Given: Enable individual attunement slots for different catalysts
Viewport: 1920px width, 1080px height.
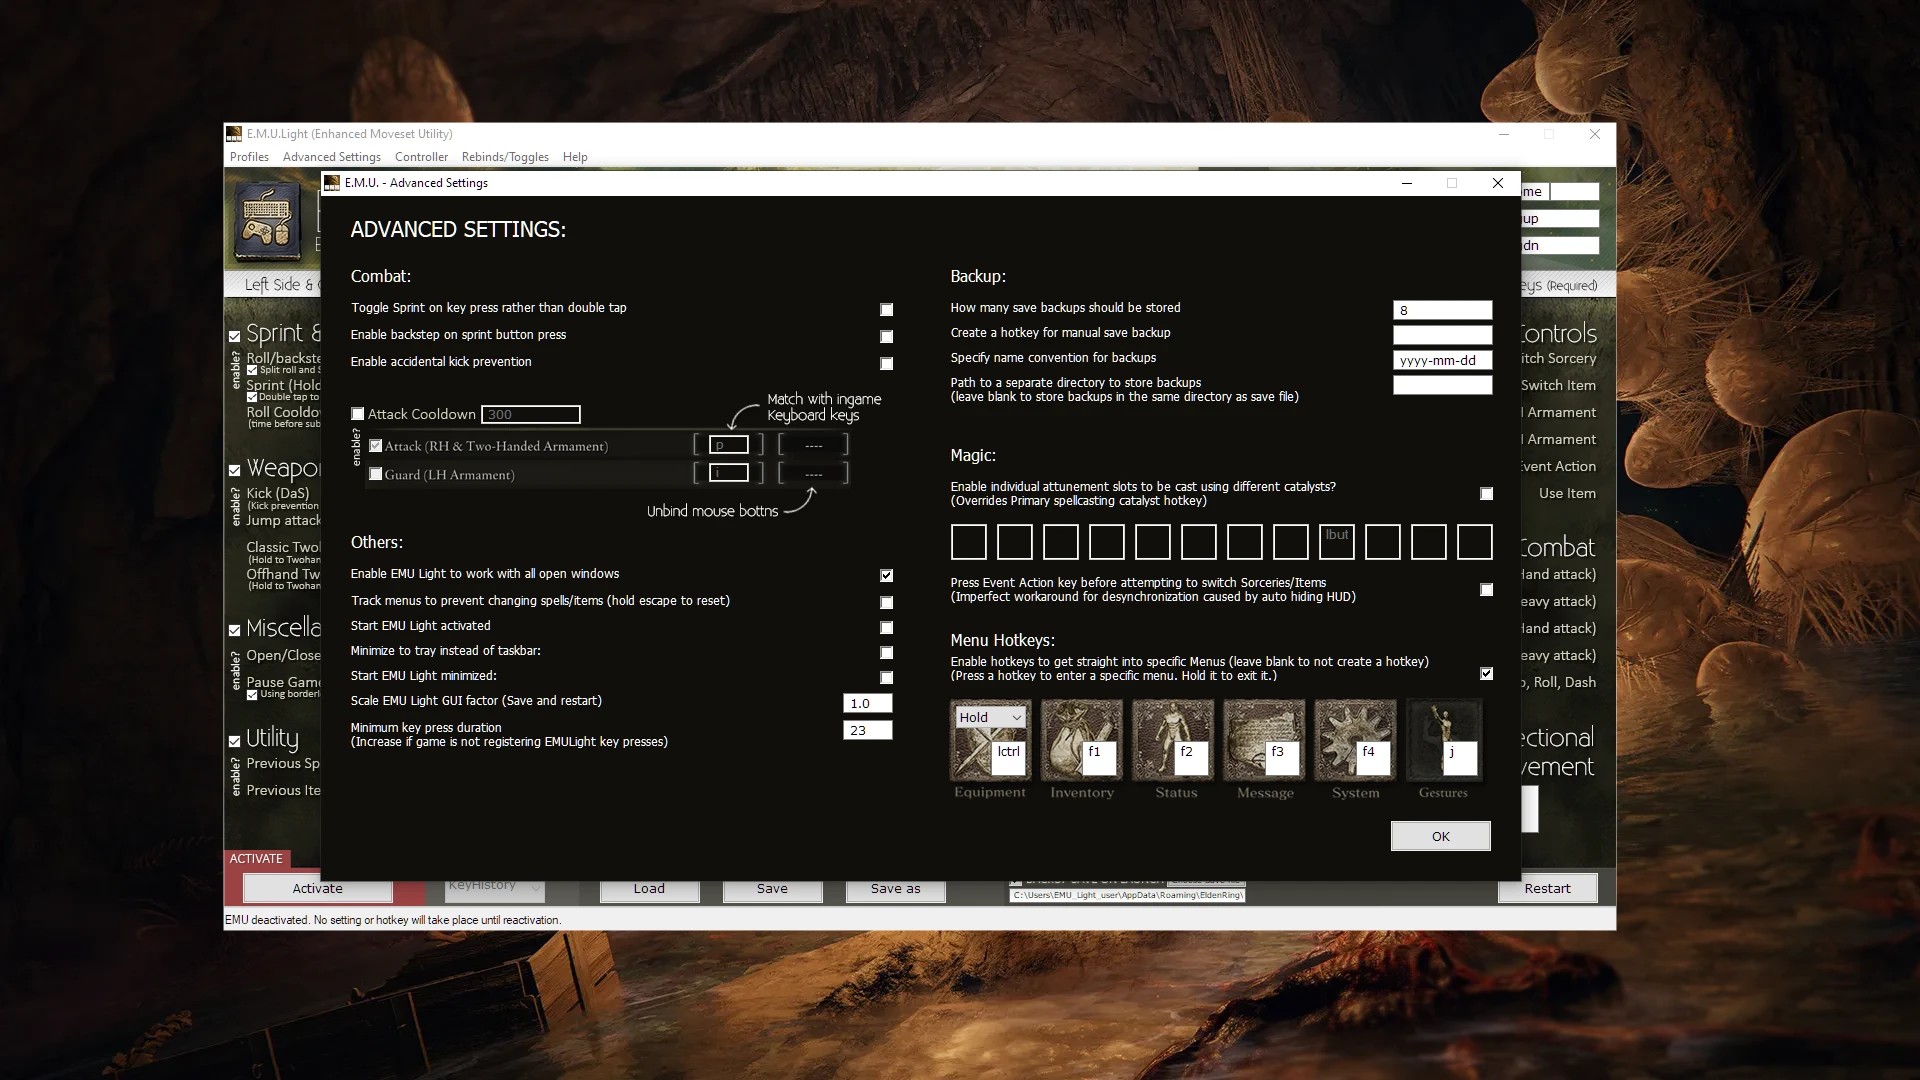Looking at the screenshot, I should click(1486, 494).
